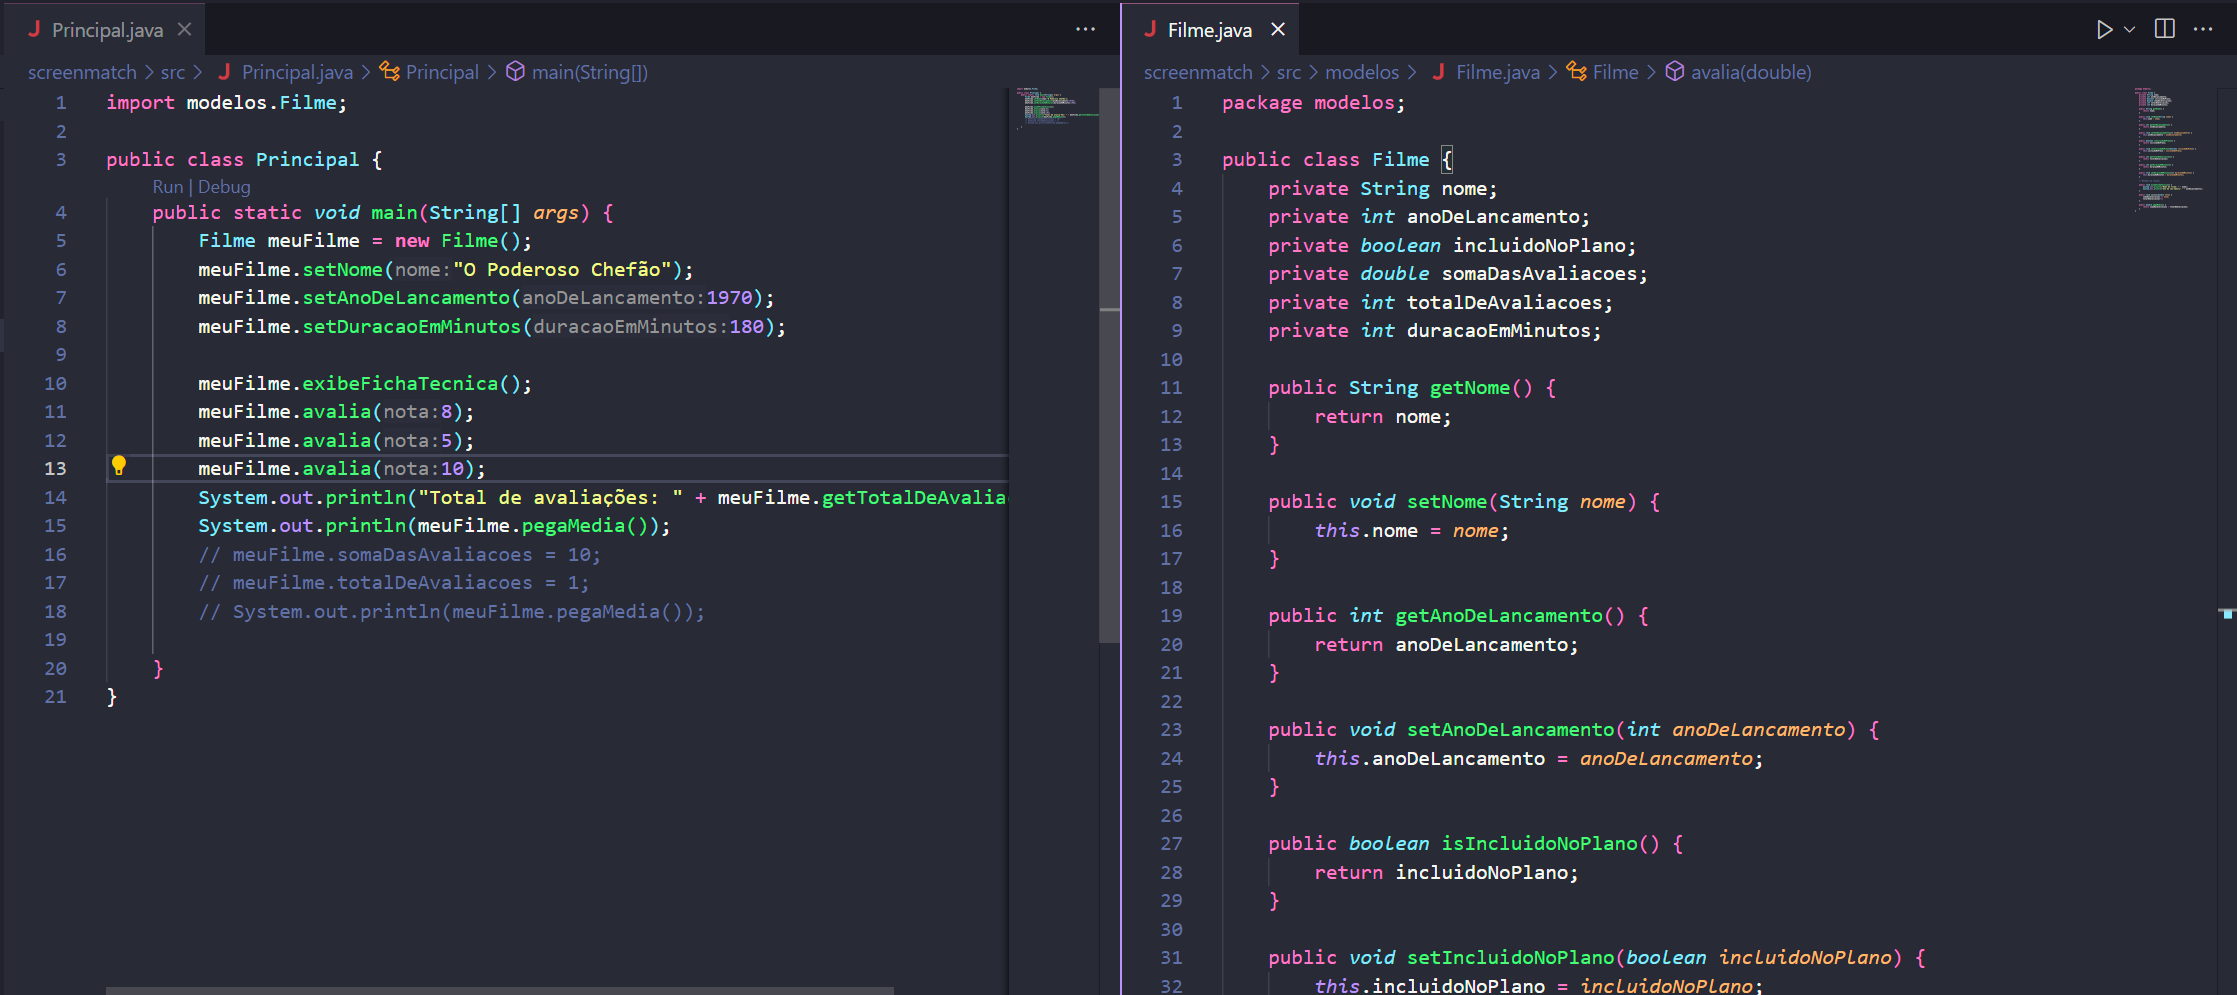Click method name 'getAnoDeLancamento'

click(x=1498, y=615)
